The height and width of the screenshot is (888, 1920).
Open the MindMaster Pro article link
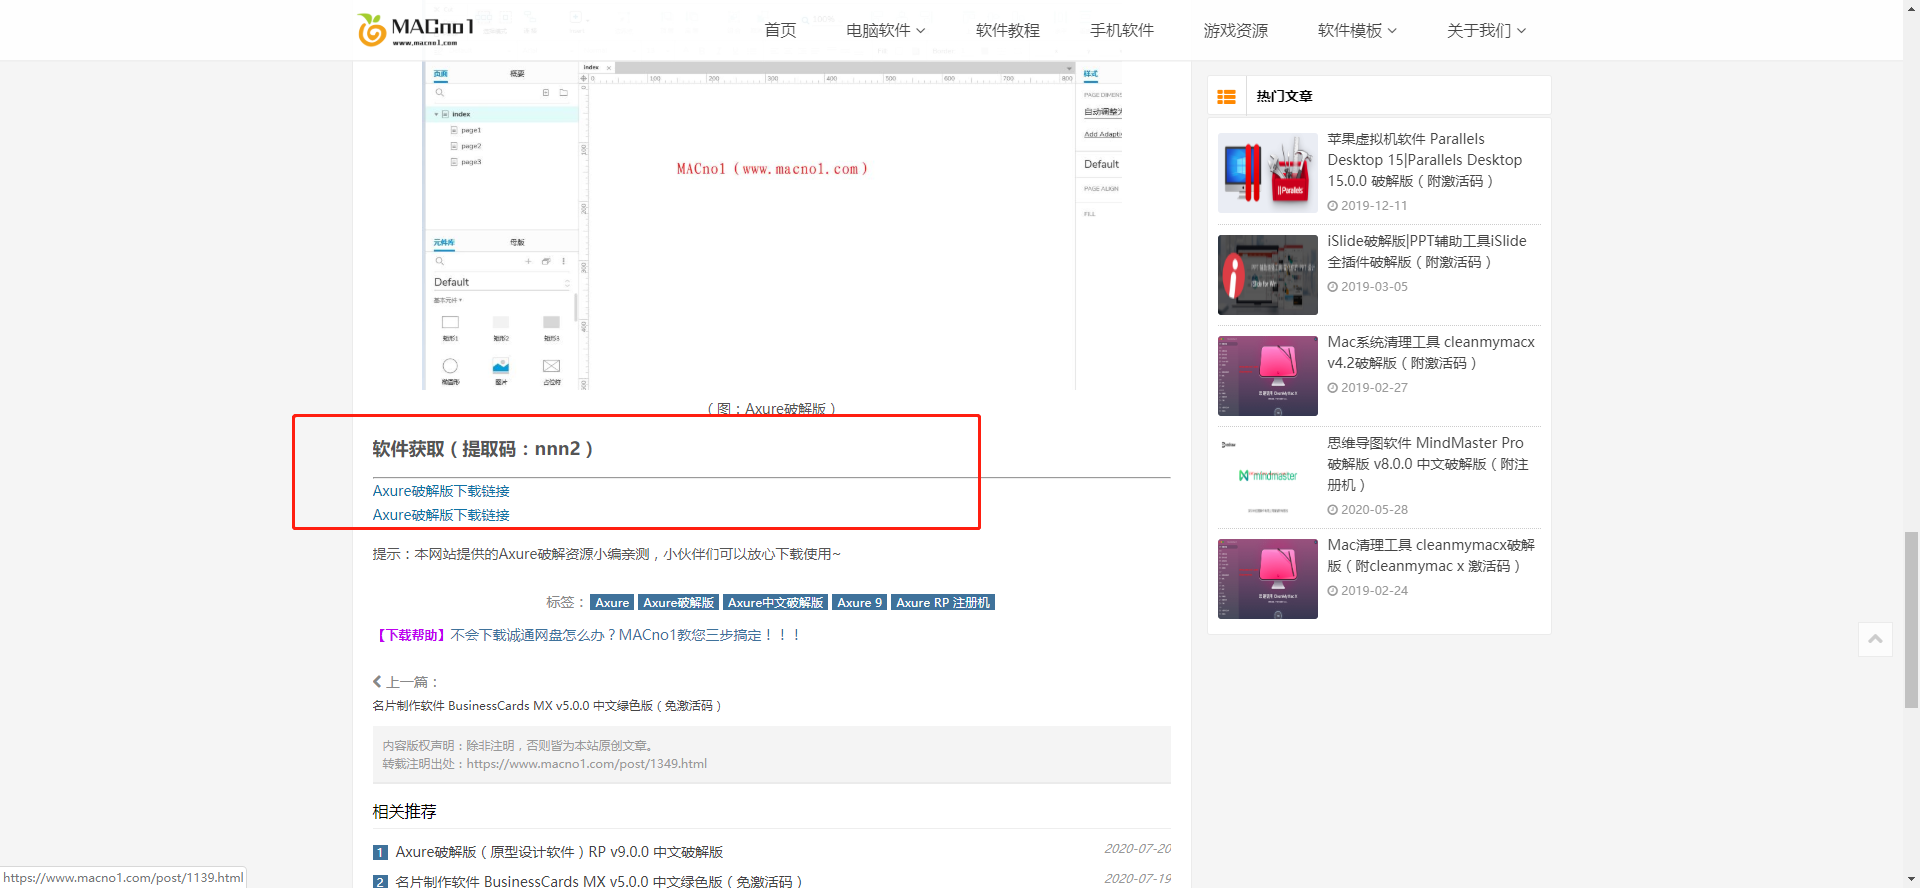click(x=1428, y=464)
